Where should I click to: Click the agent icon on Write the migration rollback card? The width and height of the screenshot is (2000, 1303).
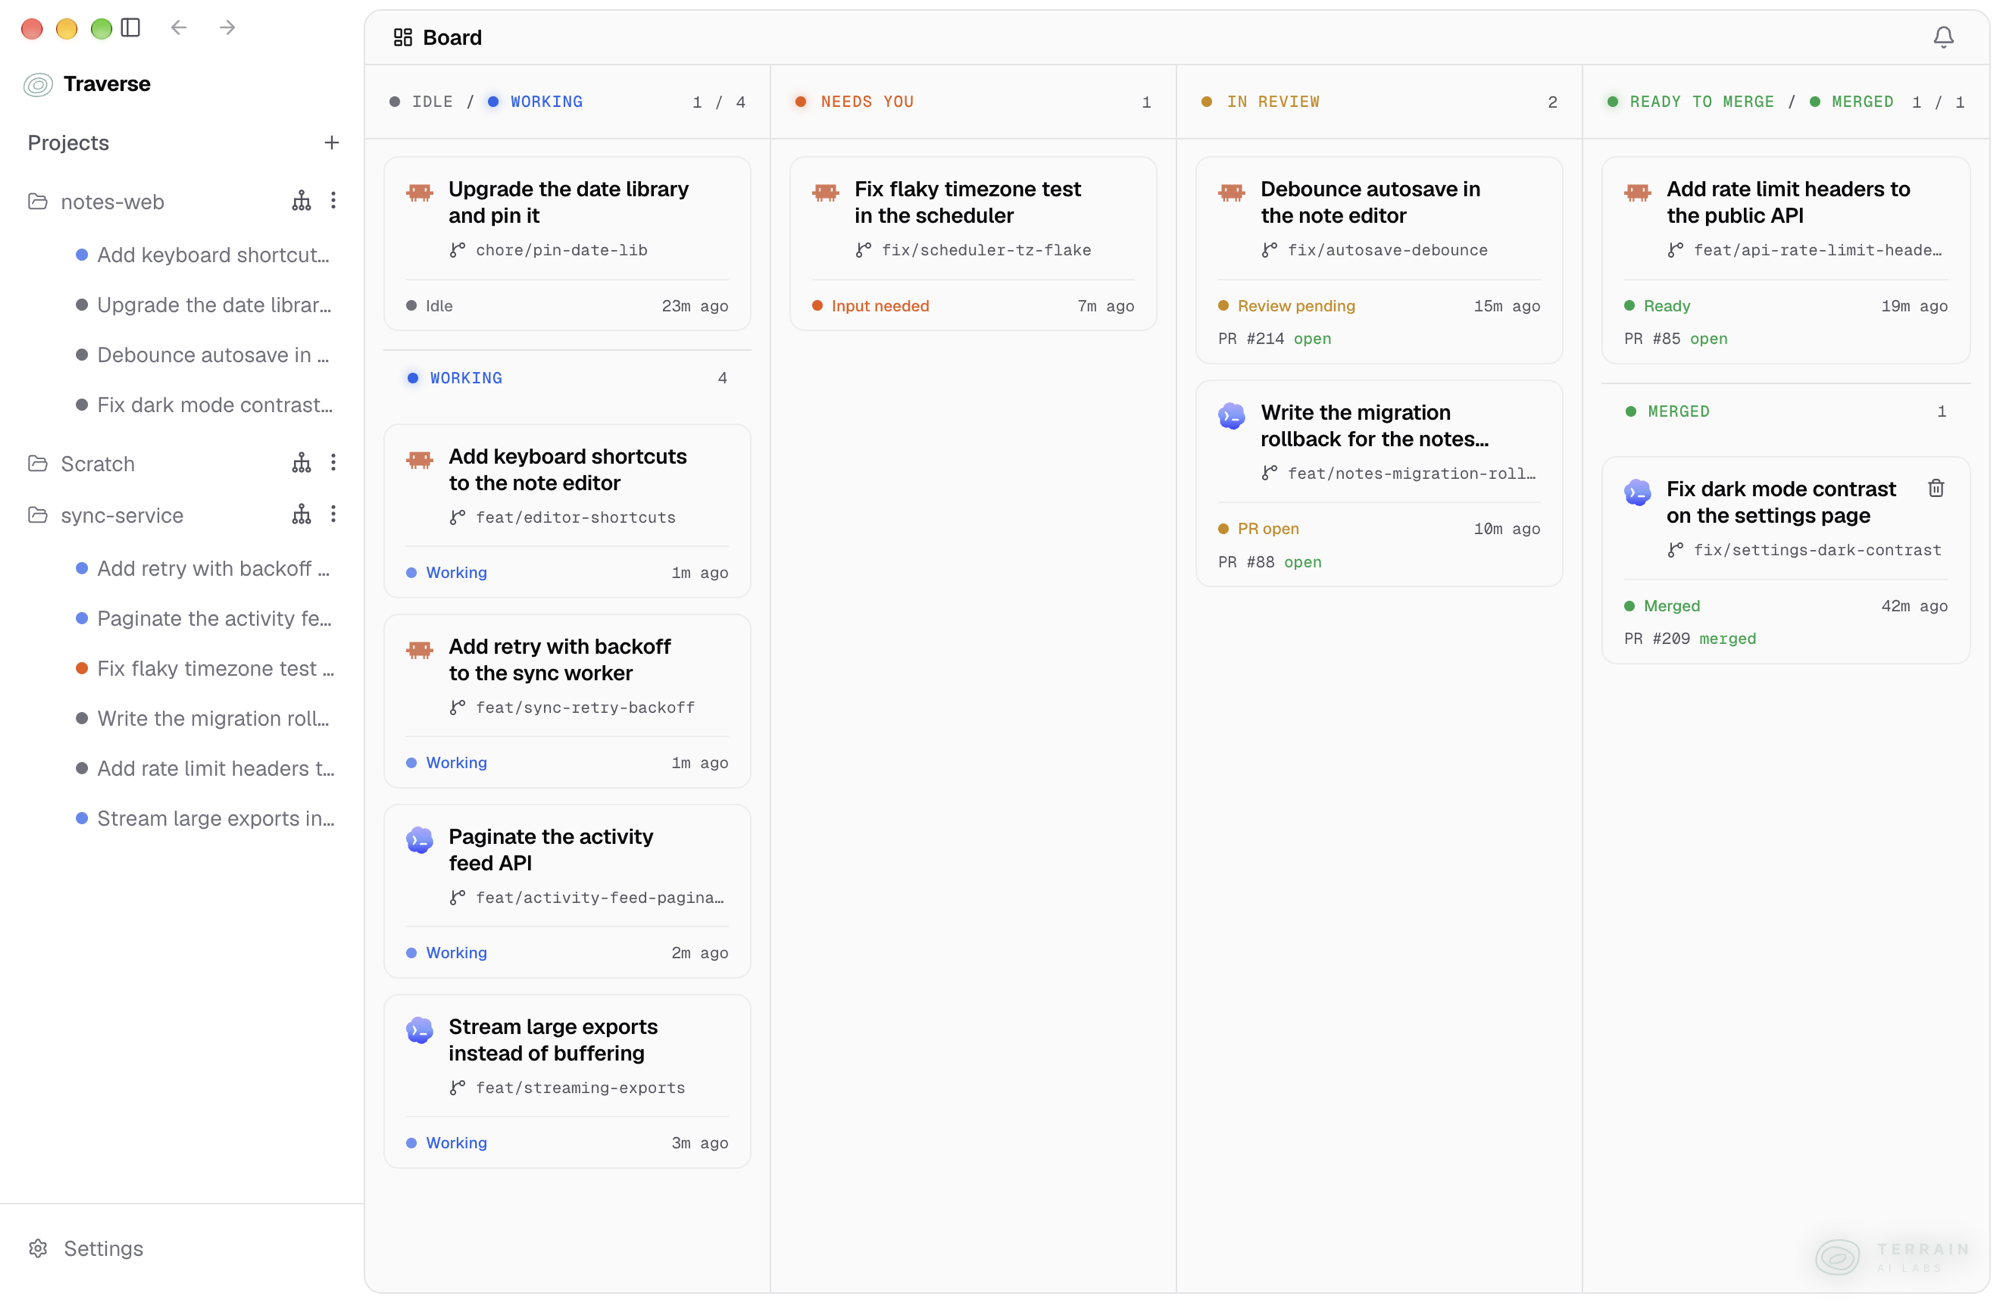coord(1232,416)
